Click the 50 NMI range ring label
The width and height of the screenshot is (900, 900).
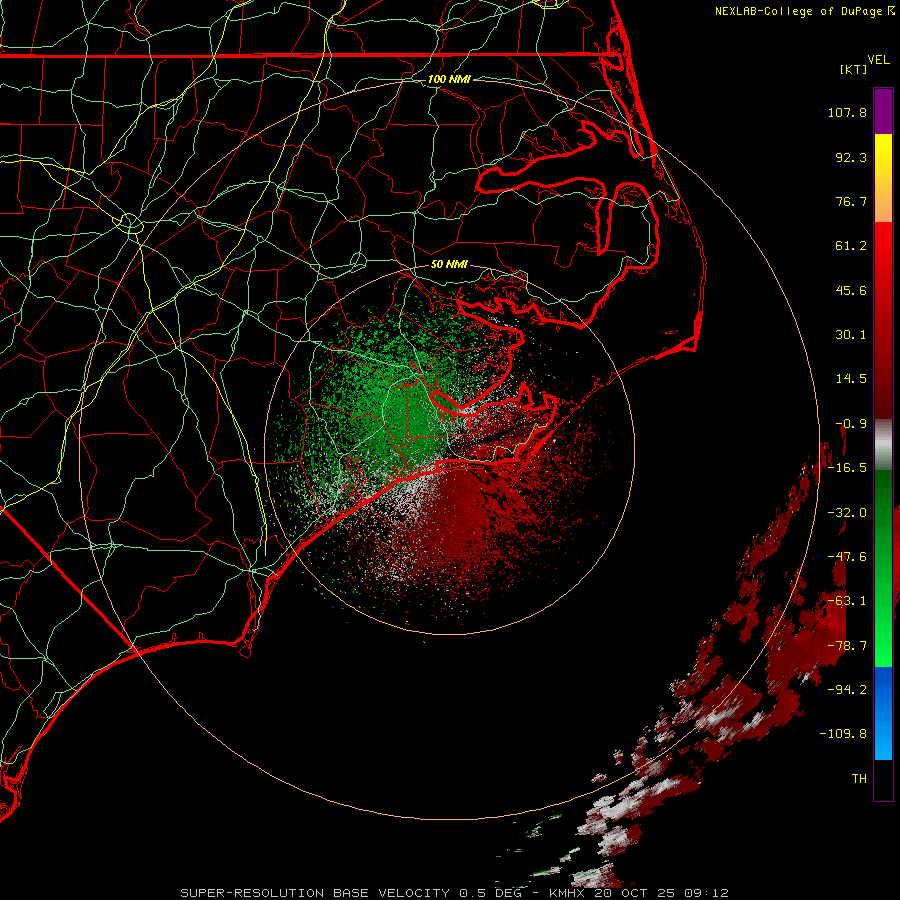pyautogui.click(x=449, y=264)
